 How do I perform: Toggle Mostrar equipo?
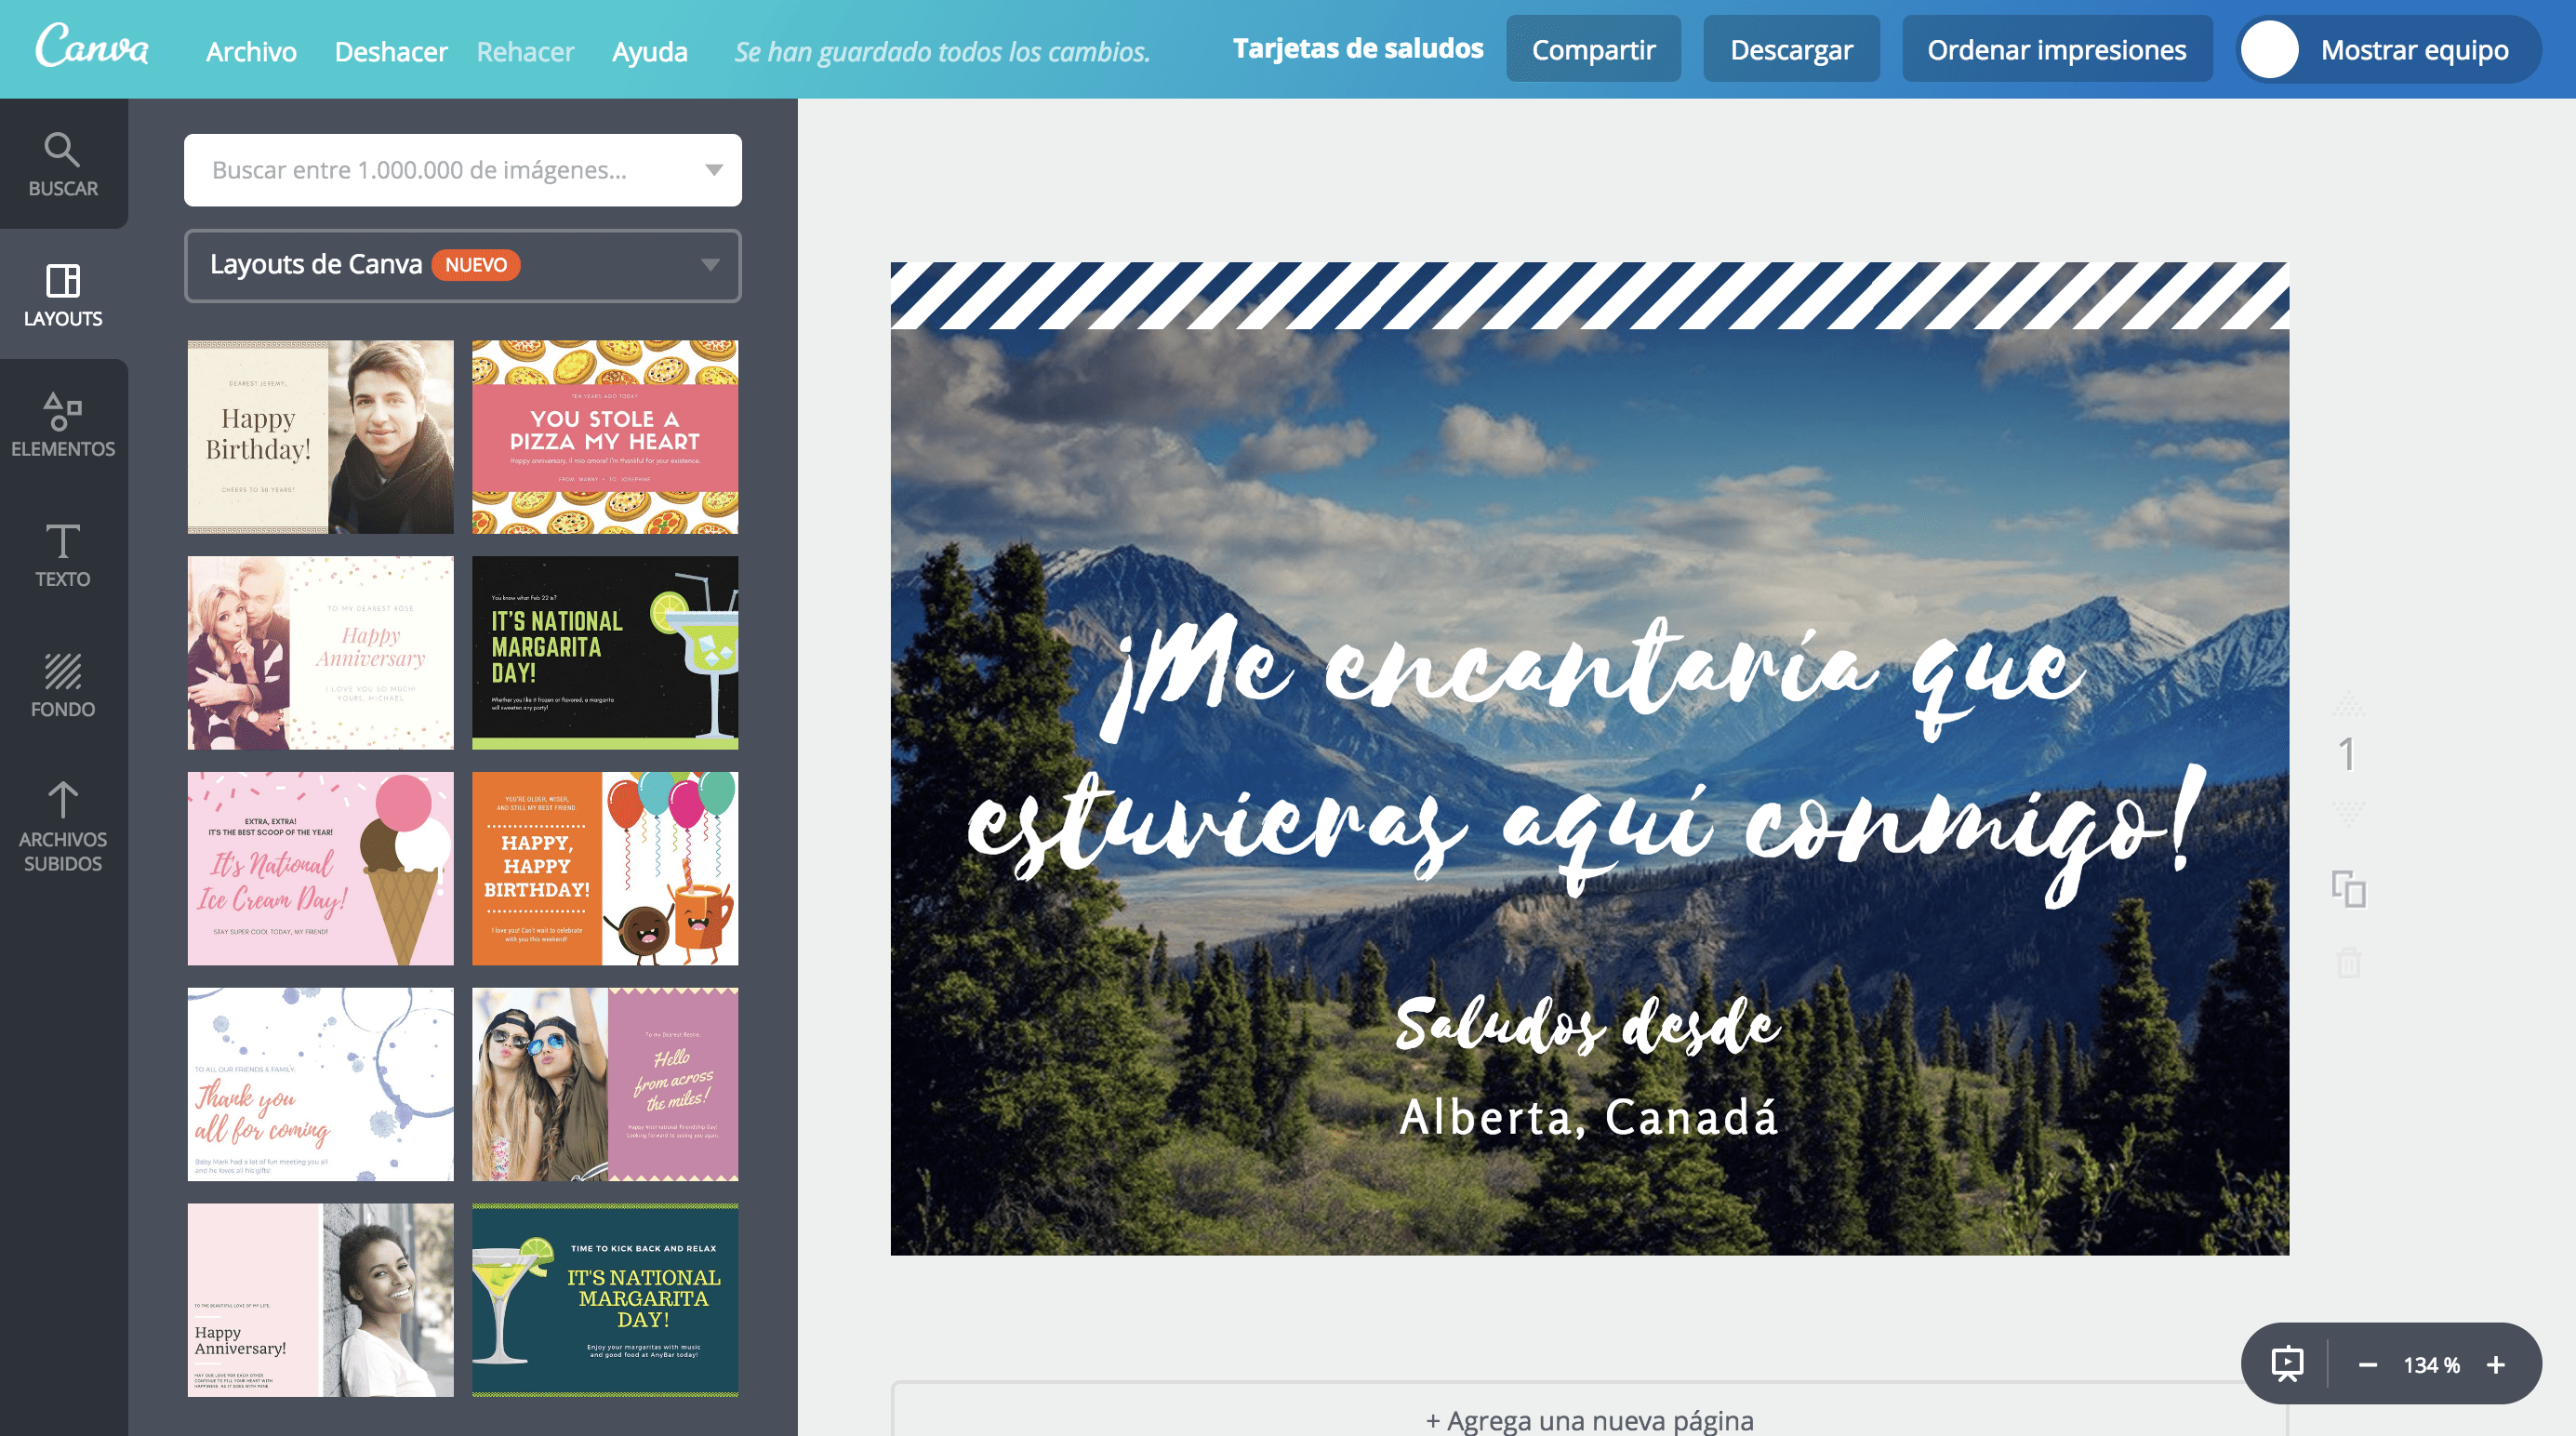coord(2388,49)
